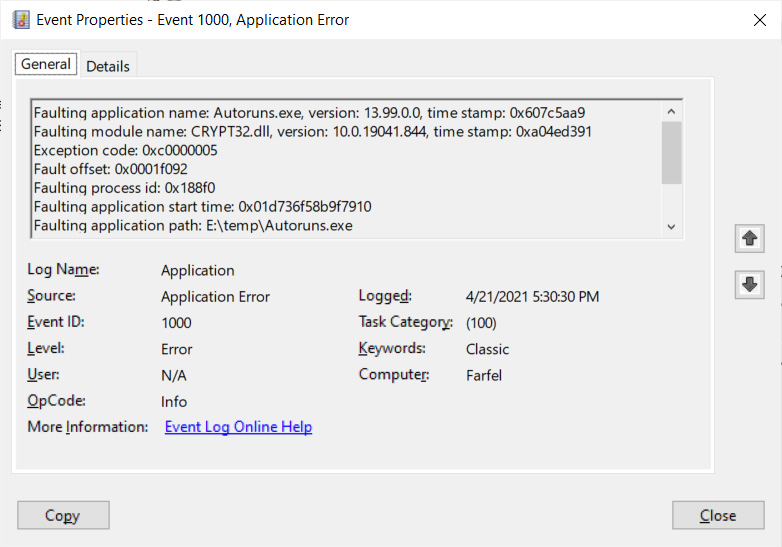Click the Event Properties title bar icon
The image size is (782, 547).
pos(21,20)
